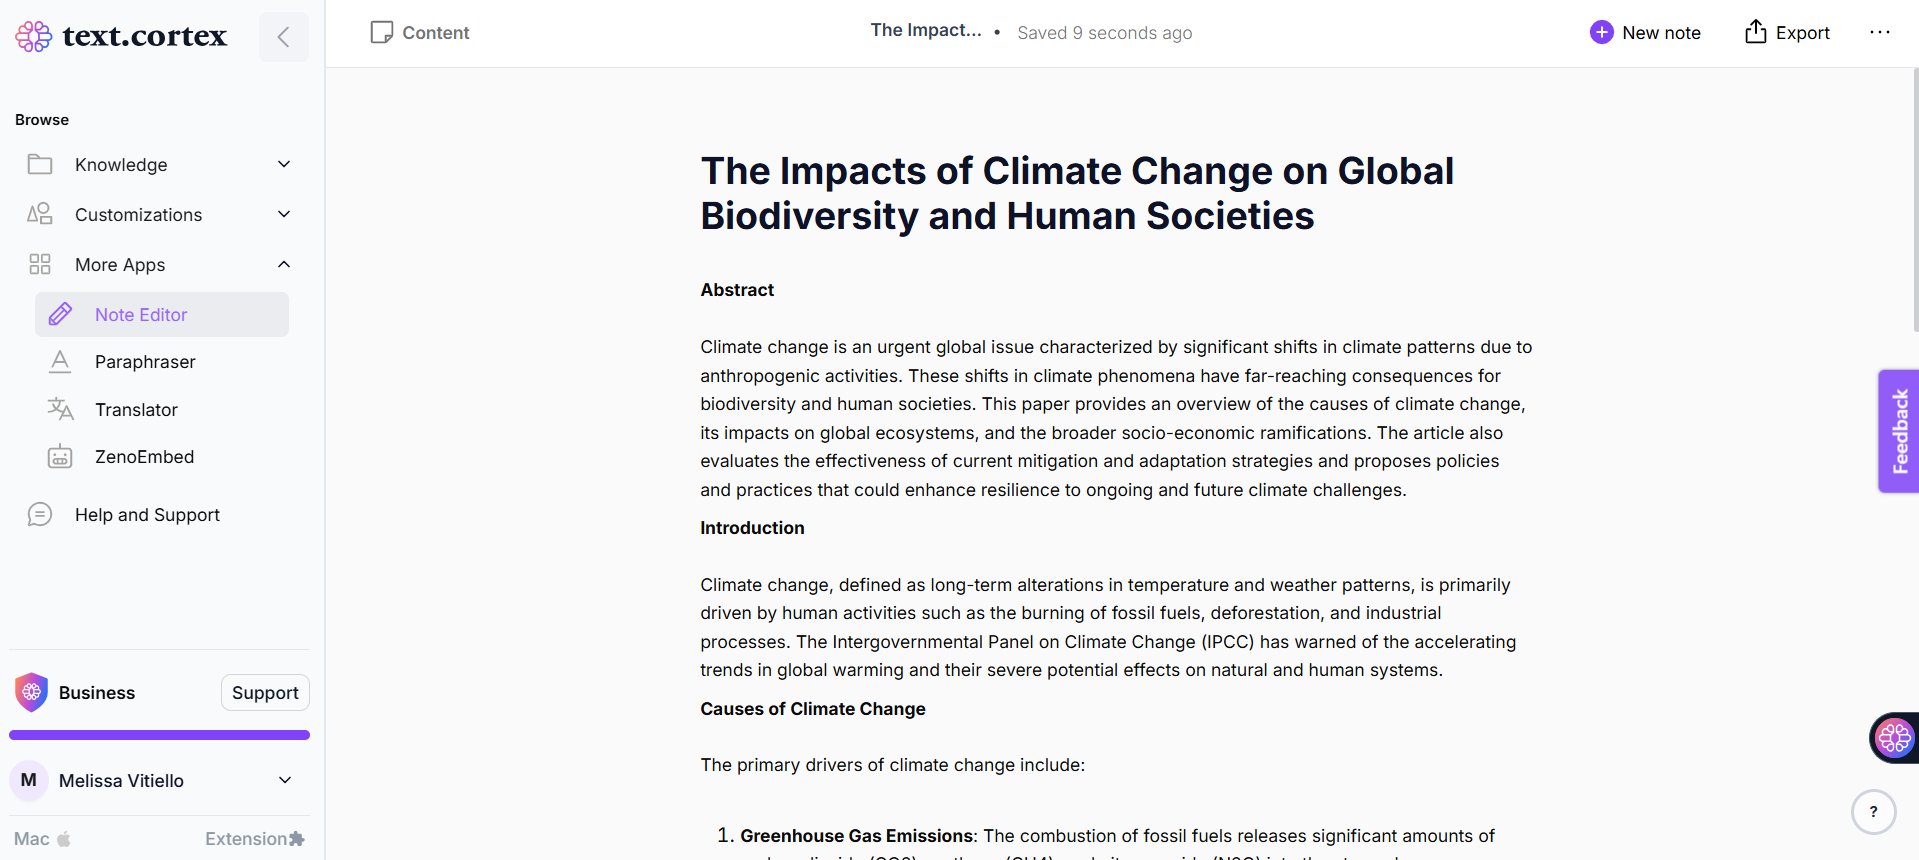The height and width of the screenshot is (860, 1919).
Task: Click the question mark help button
Action: (1873, 812)
